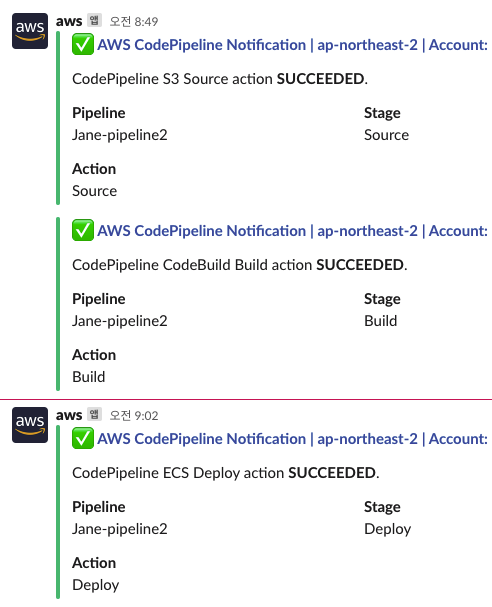Click the green checkmark on the ECS Deploy notification
Viewport: 492px width, 607px height.
[x=83, y=438]
